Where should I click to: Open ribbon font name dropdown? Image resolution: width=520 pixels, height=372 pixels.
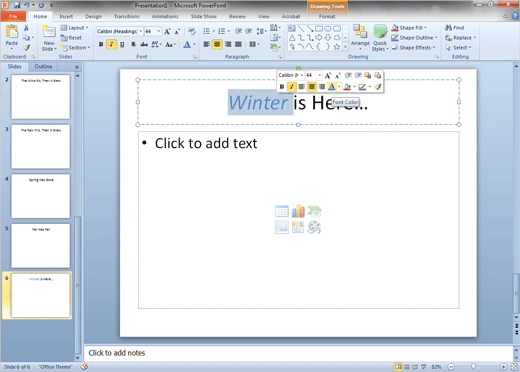tap(141, 31)
